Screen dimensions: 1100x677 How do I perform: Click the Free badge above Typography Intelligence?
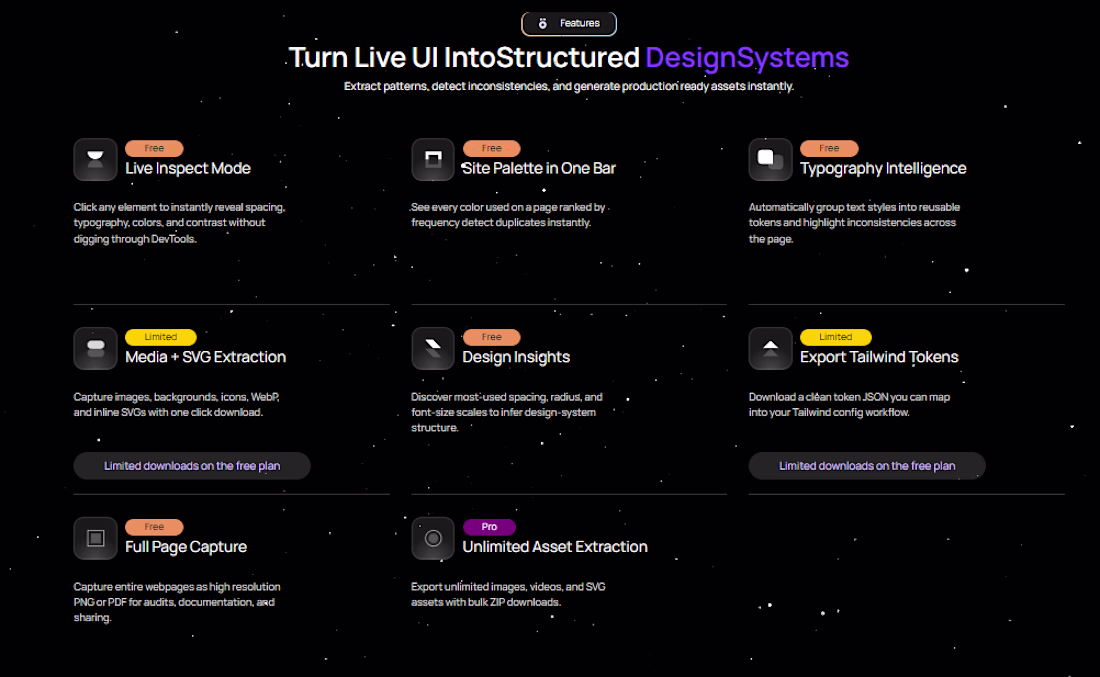pos(829,149)
